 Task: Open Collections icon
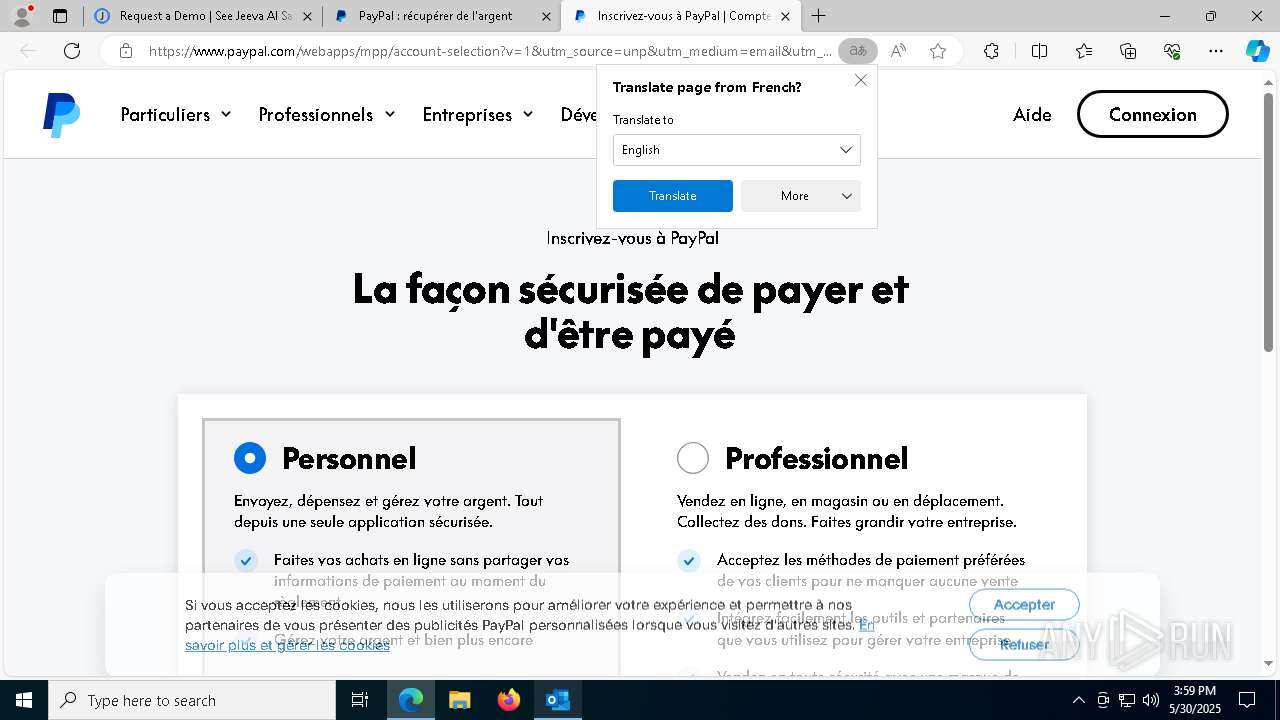[x=1128, y=51]
